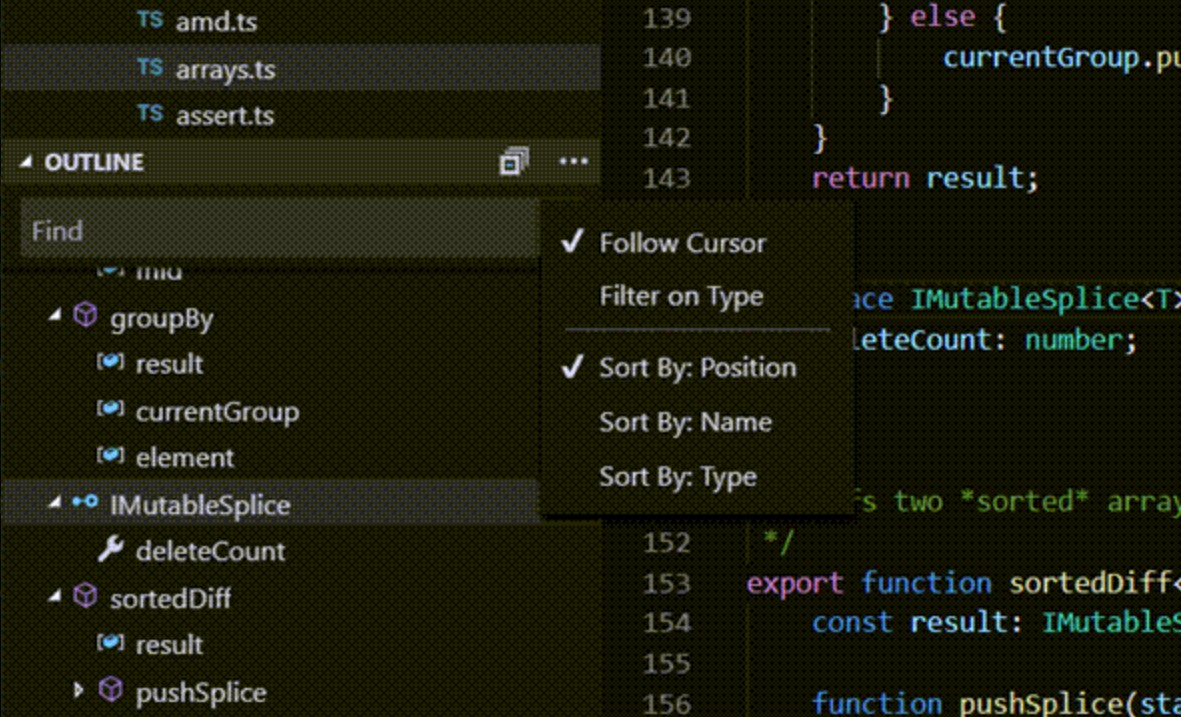
Task: Click the groupBy function cube icon
Action: pos(85,315)
